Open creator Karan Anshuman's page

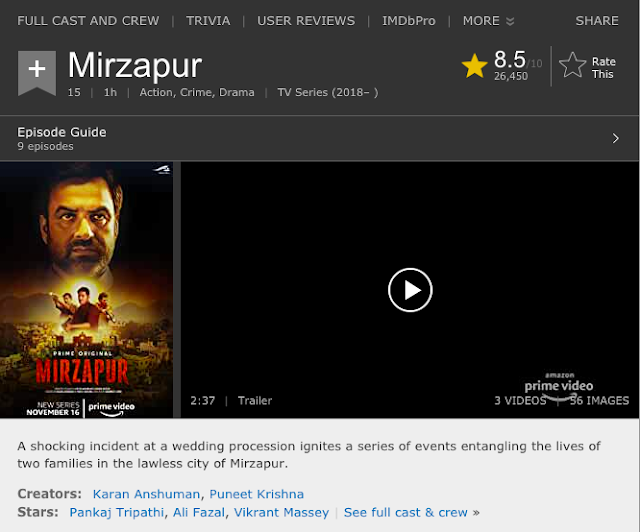(x=146, y=494)
